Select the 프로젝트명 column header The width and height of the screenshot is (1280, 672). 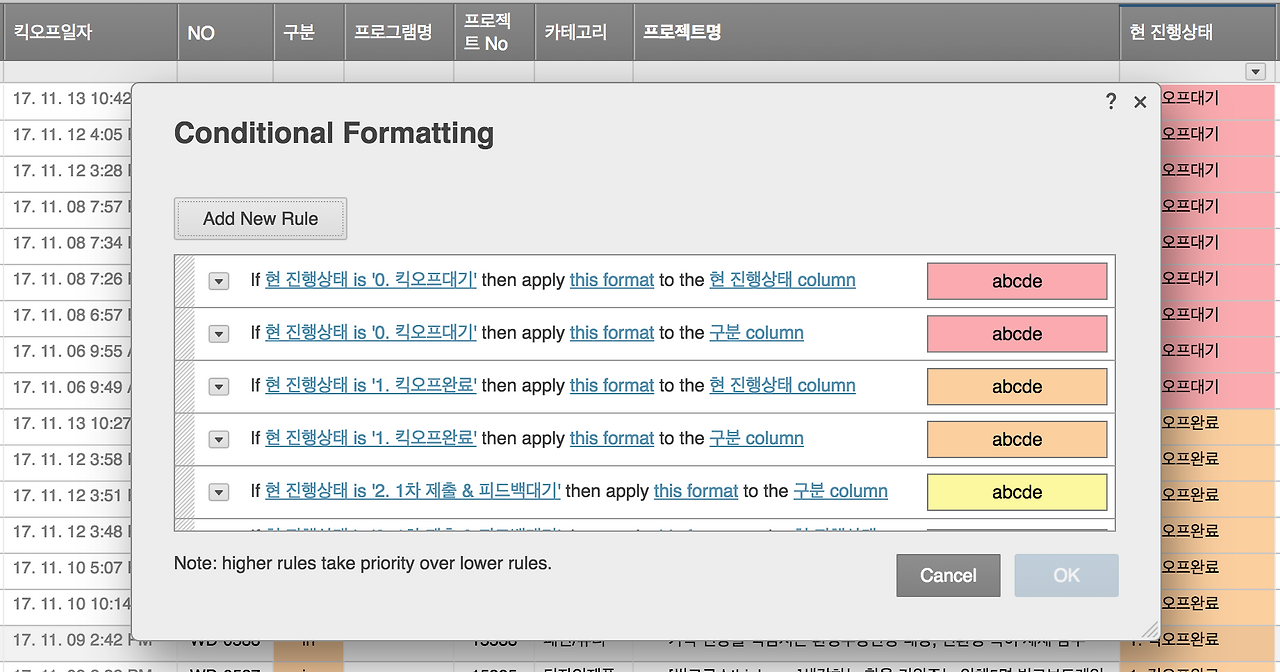tap(876, 31)
